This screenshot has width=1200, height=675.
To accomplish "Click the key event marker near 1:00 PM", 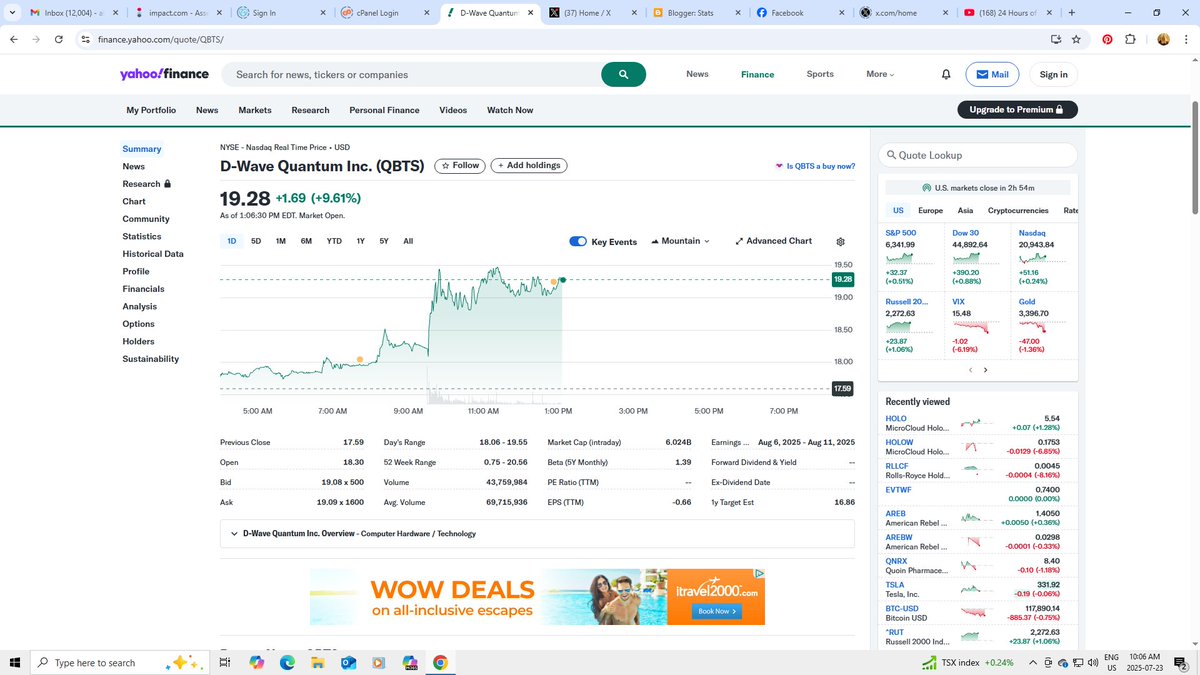I will point(554,282).
